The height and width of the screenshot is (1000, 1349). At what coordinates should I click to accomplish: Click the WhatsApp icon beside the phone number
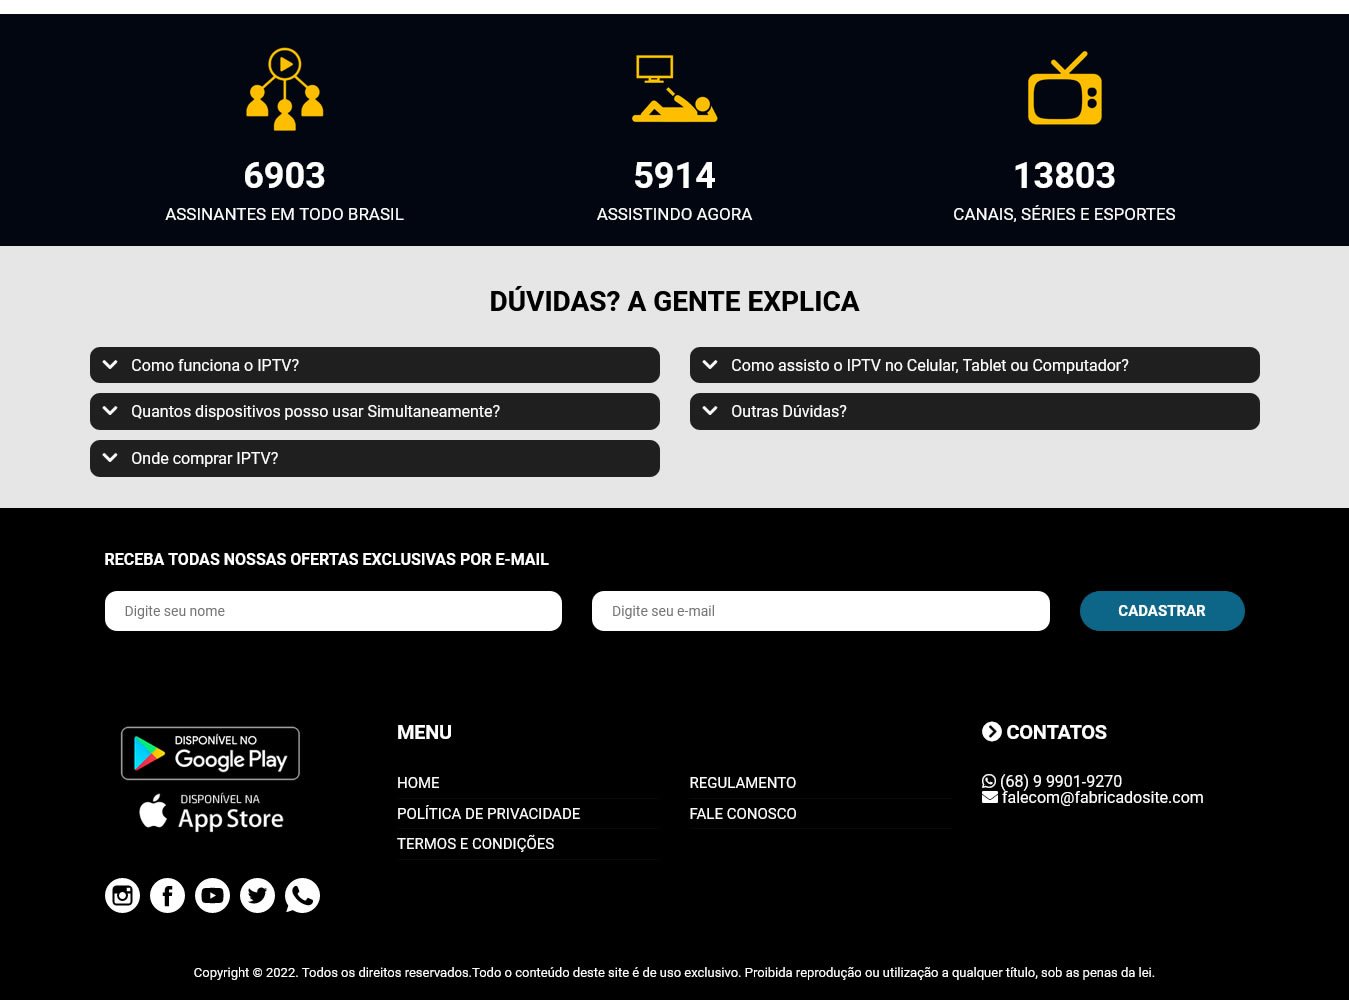pyautogui.click(x=989, y=781)
